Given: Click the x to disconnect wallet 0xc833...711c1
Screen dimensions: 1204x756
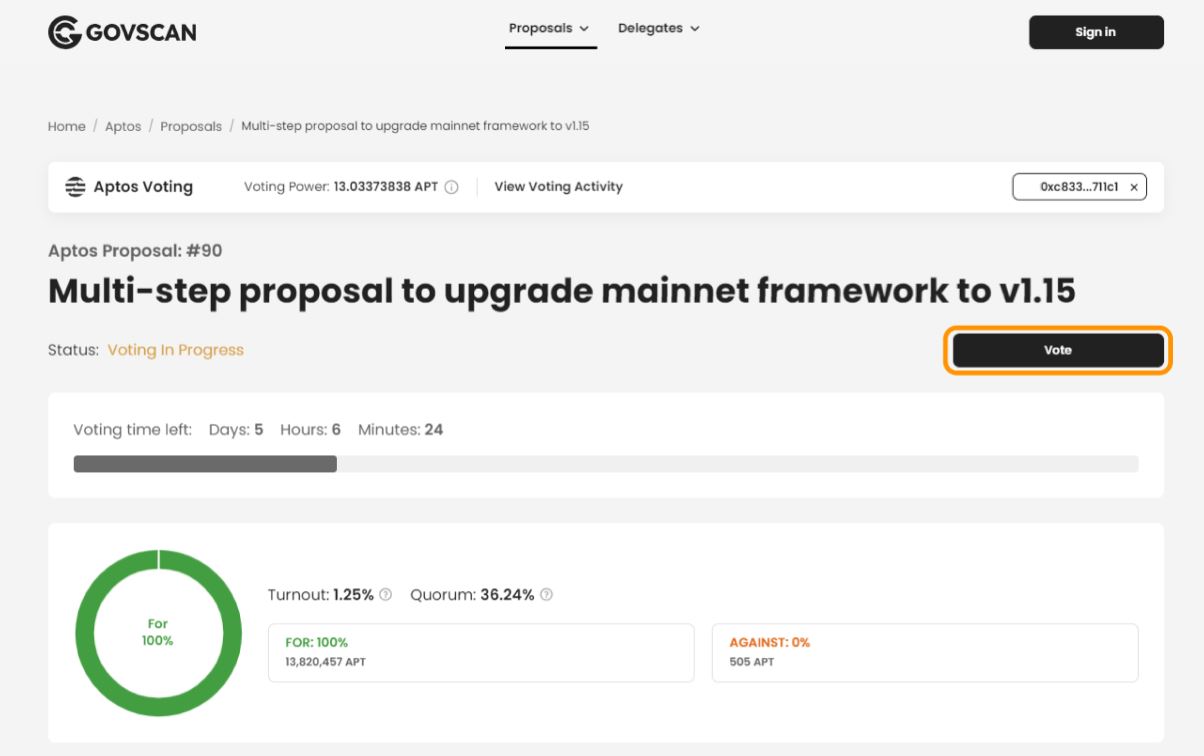Looking at the screenshot, I should click(1133, 186).
